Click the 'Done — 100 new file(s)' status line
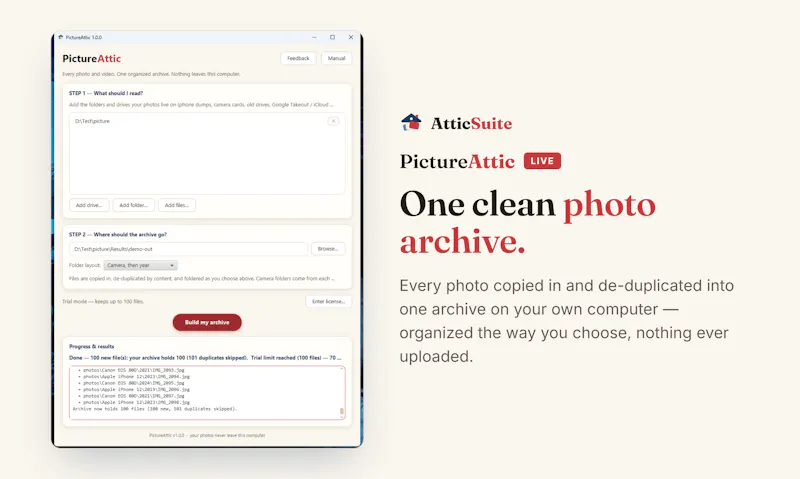Viewport: 800px width, 479px height. click(x=206, y=358)
